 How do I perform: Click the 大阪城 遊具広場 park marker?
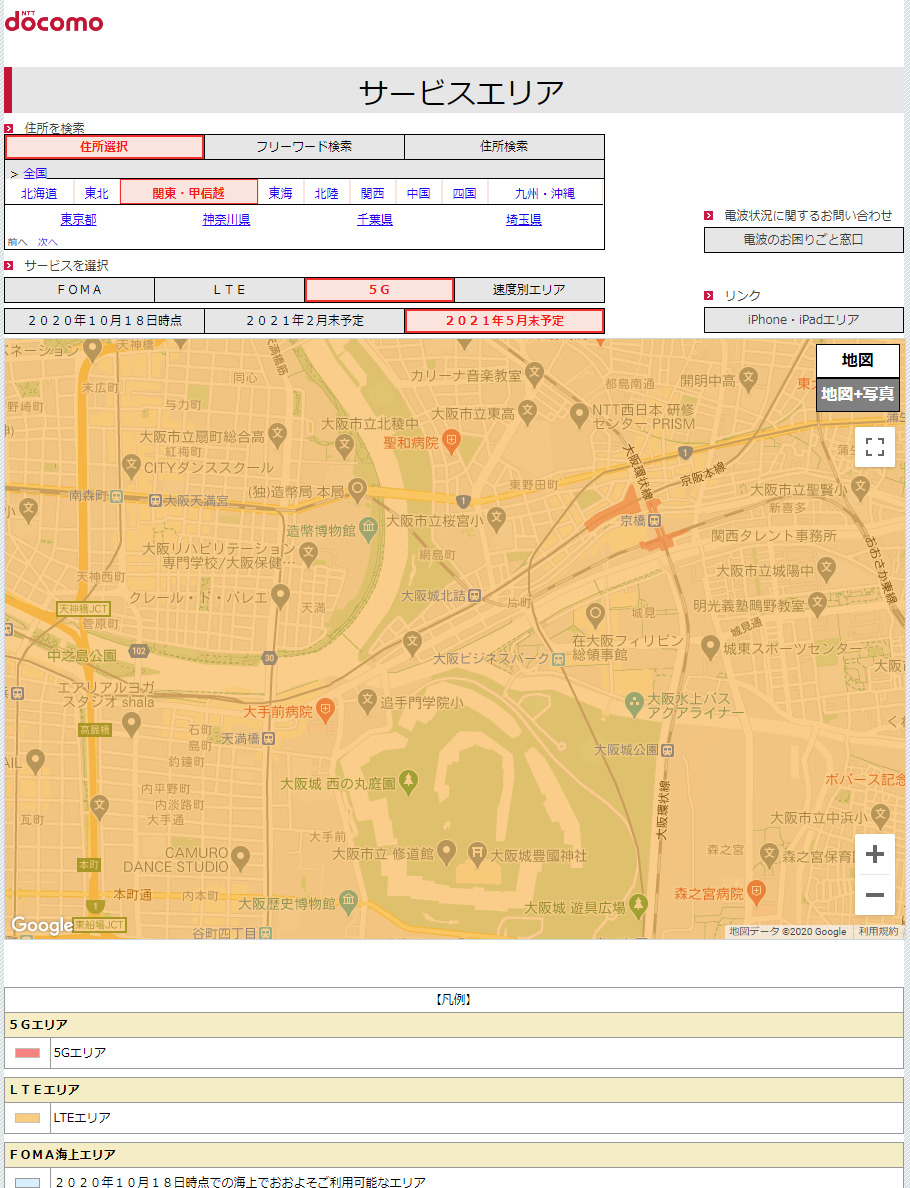639,905
